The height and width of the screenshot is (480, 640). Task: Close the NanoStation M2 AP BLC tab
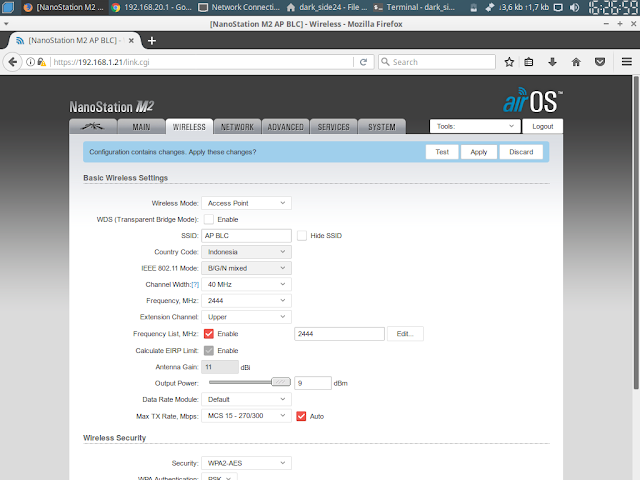131,40
